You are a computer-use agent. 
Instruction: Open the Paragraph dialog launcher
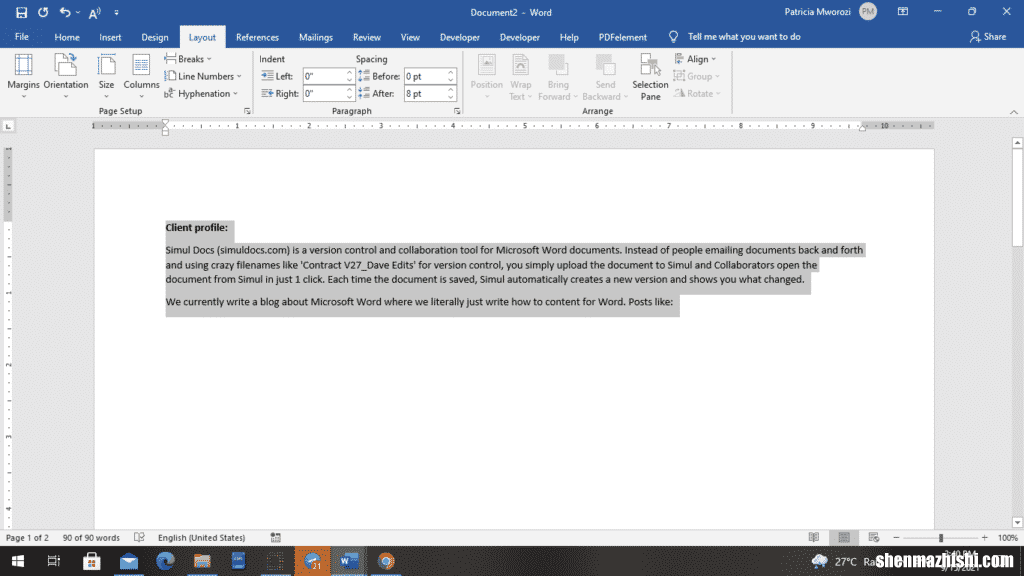tap(457, 112)
